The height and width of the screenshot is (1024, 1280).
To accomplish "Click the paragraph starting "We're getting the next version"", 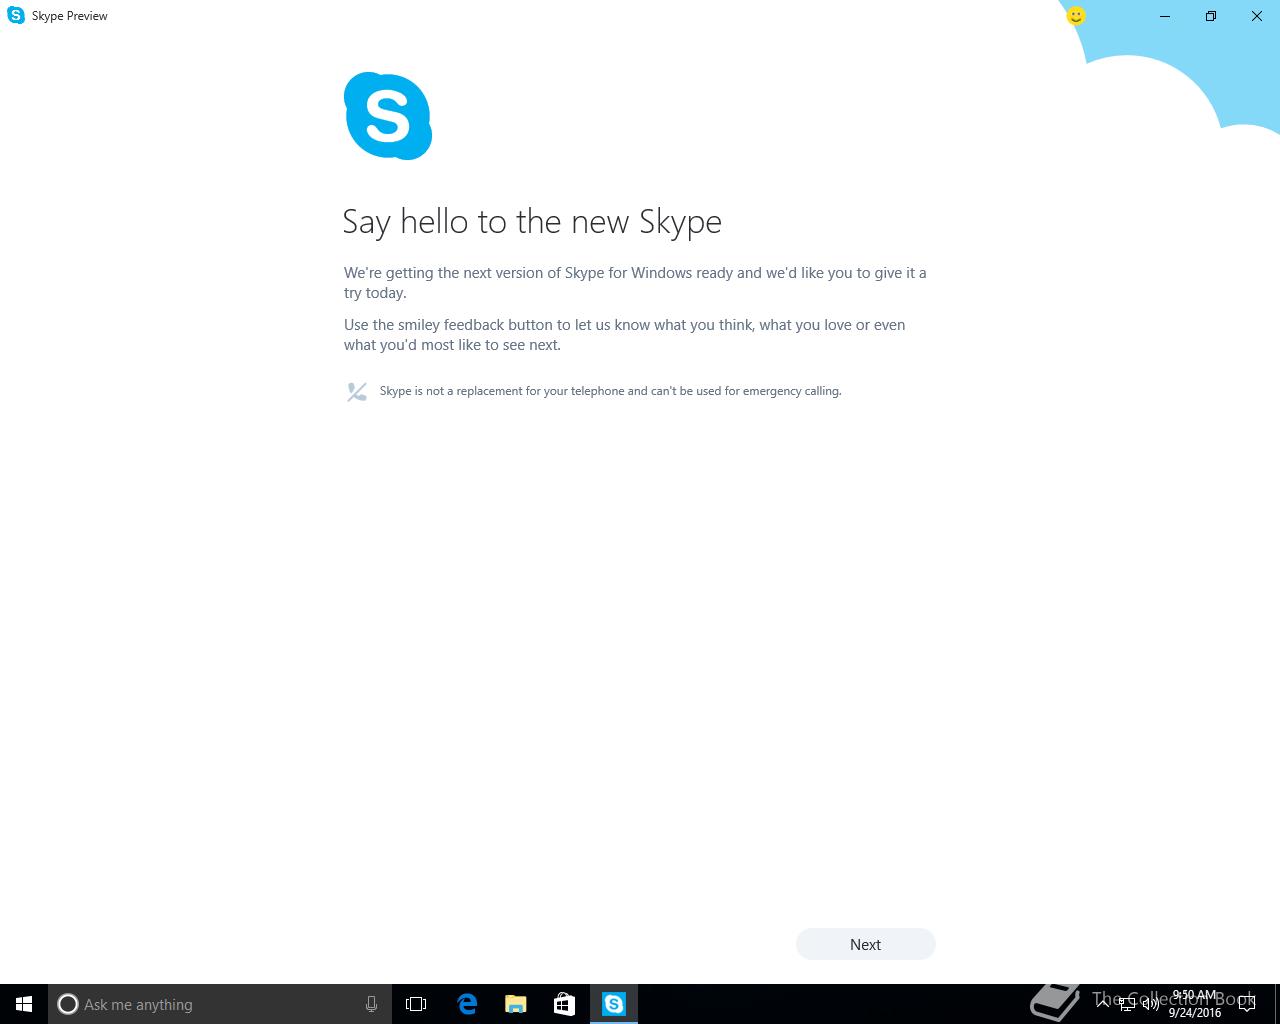I will pyautogui.click(x=635, y=283).
